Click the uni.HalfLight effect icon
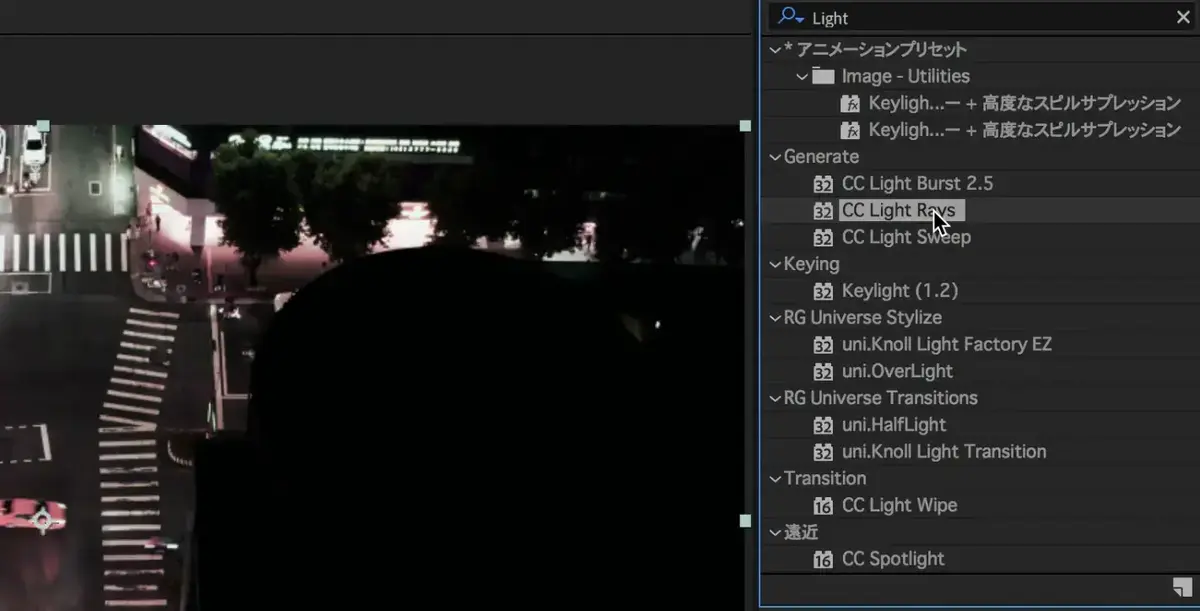The height and width of the screenshot is (611, 1200). [x=823, y=425]
